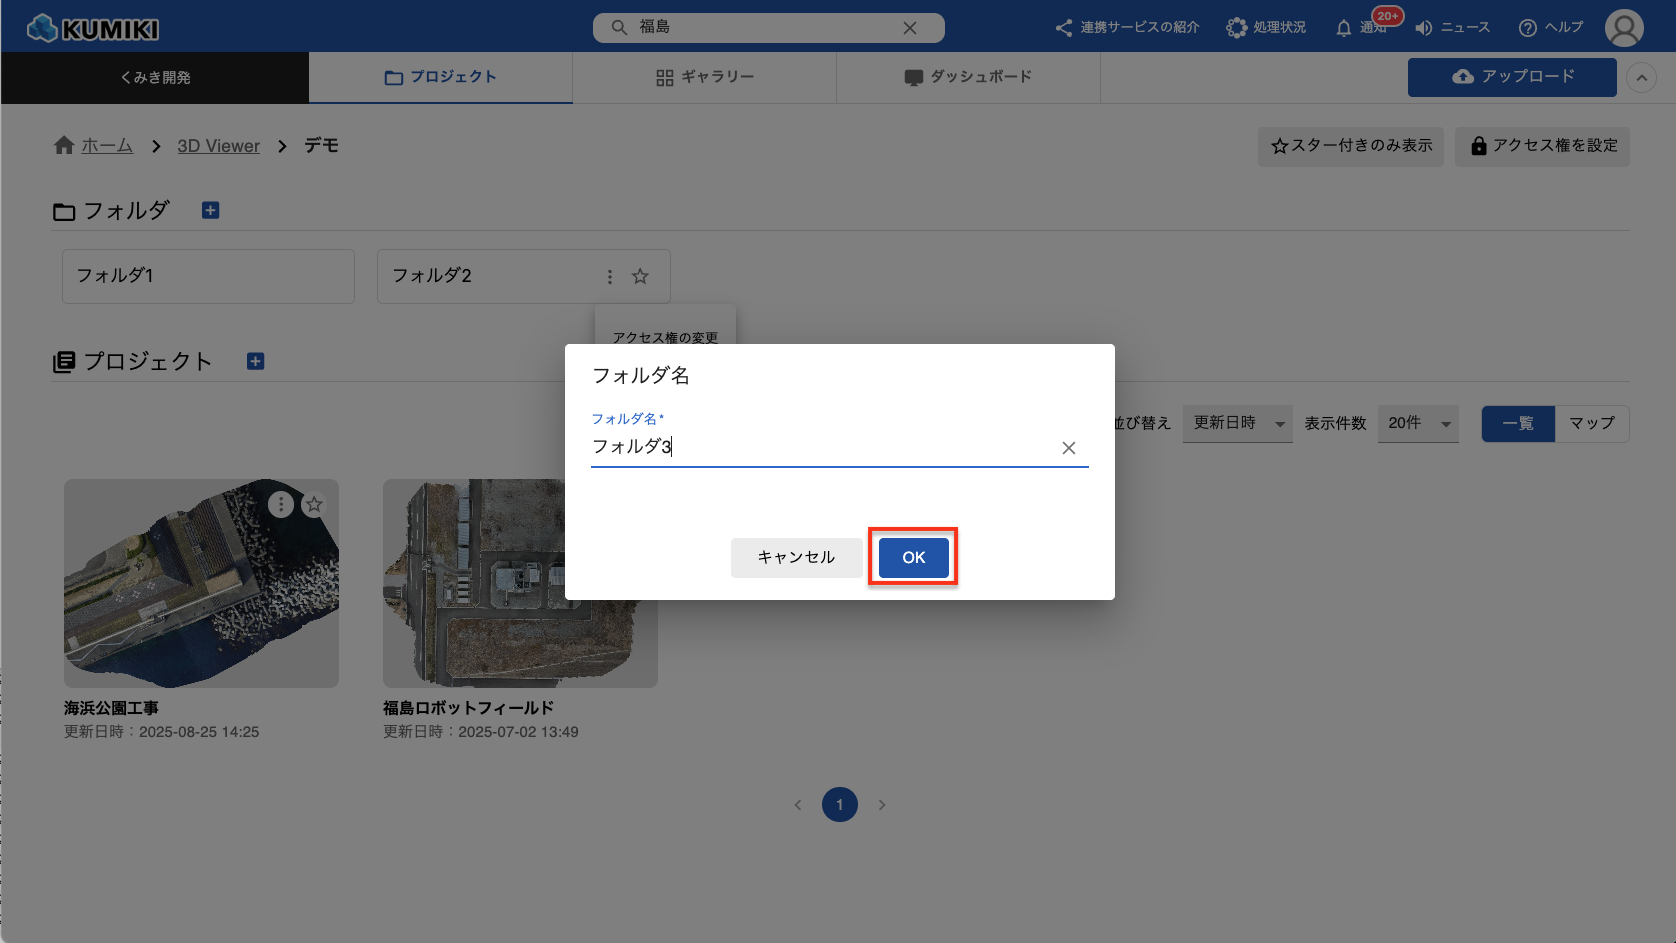Click the フォルダ名 text input field
Screen dimensions: 1676x943
click(820, 447)
